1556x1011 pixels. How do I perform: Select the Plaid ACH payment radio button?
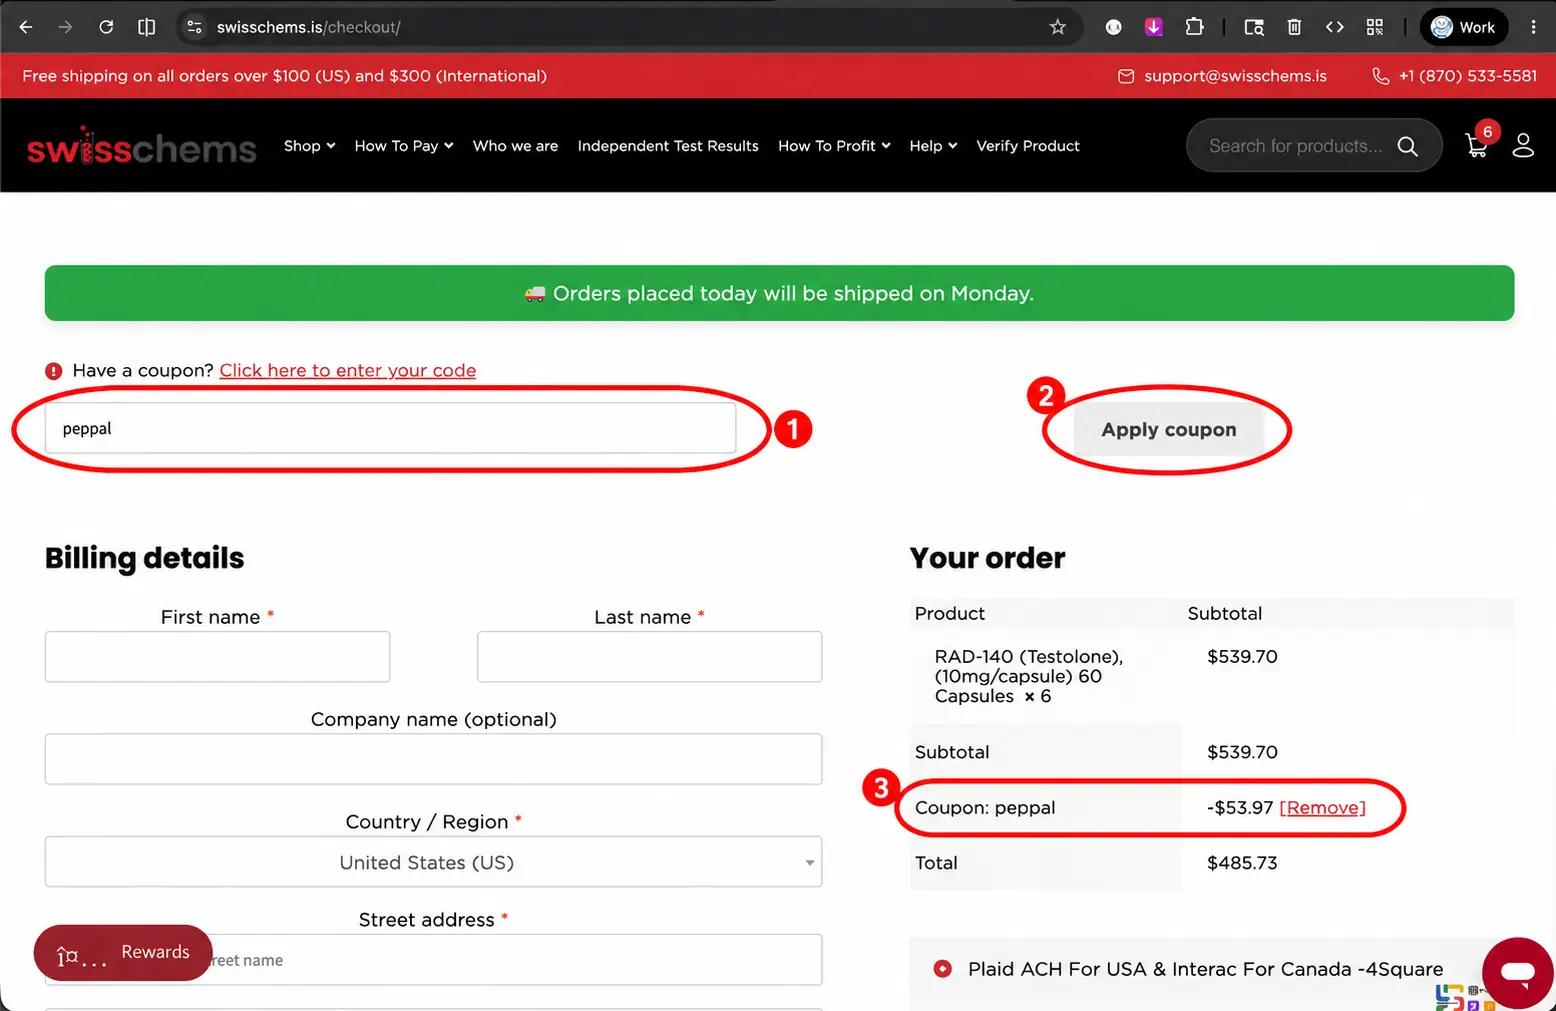click(942, 968)
